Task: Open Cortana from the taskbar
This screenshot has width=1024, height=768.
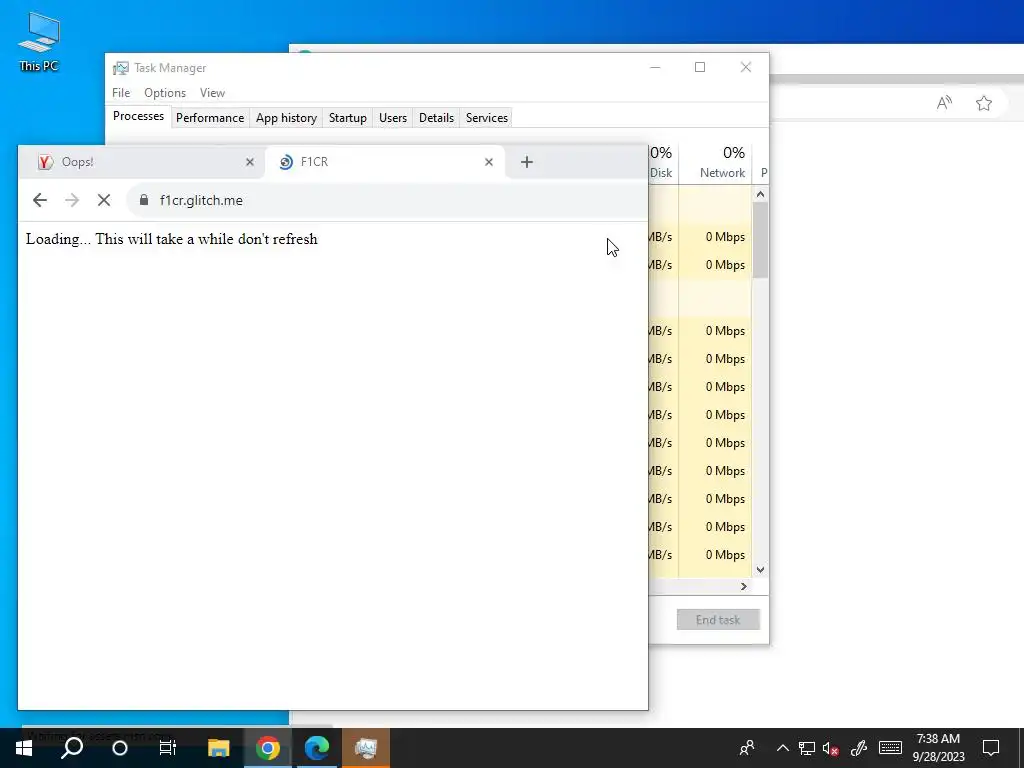Action: (120, 748)
